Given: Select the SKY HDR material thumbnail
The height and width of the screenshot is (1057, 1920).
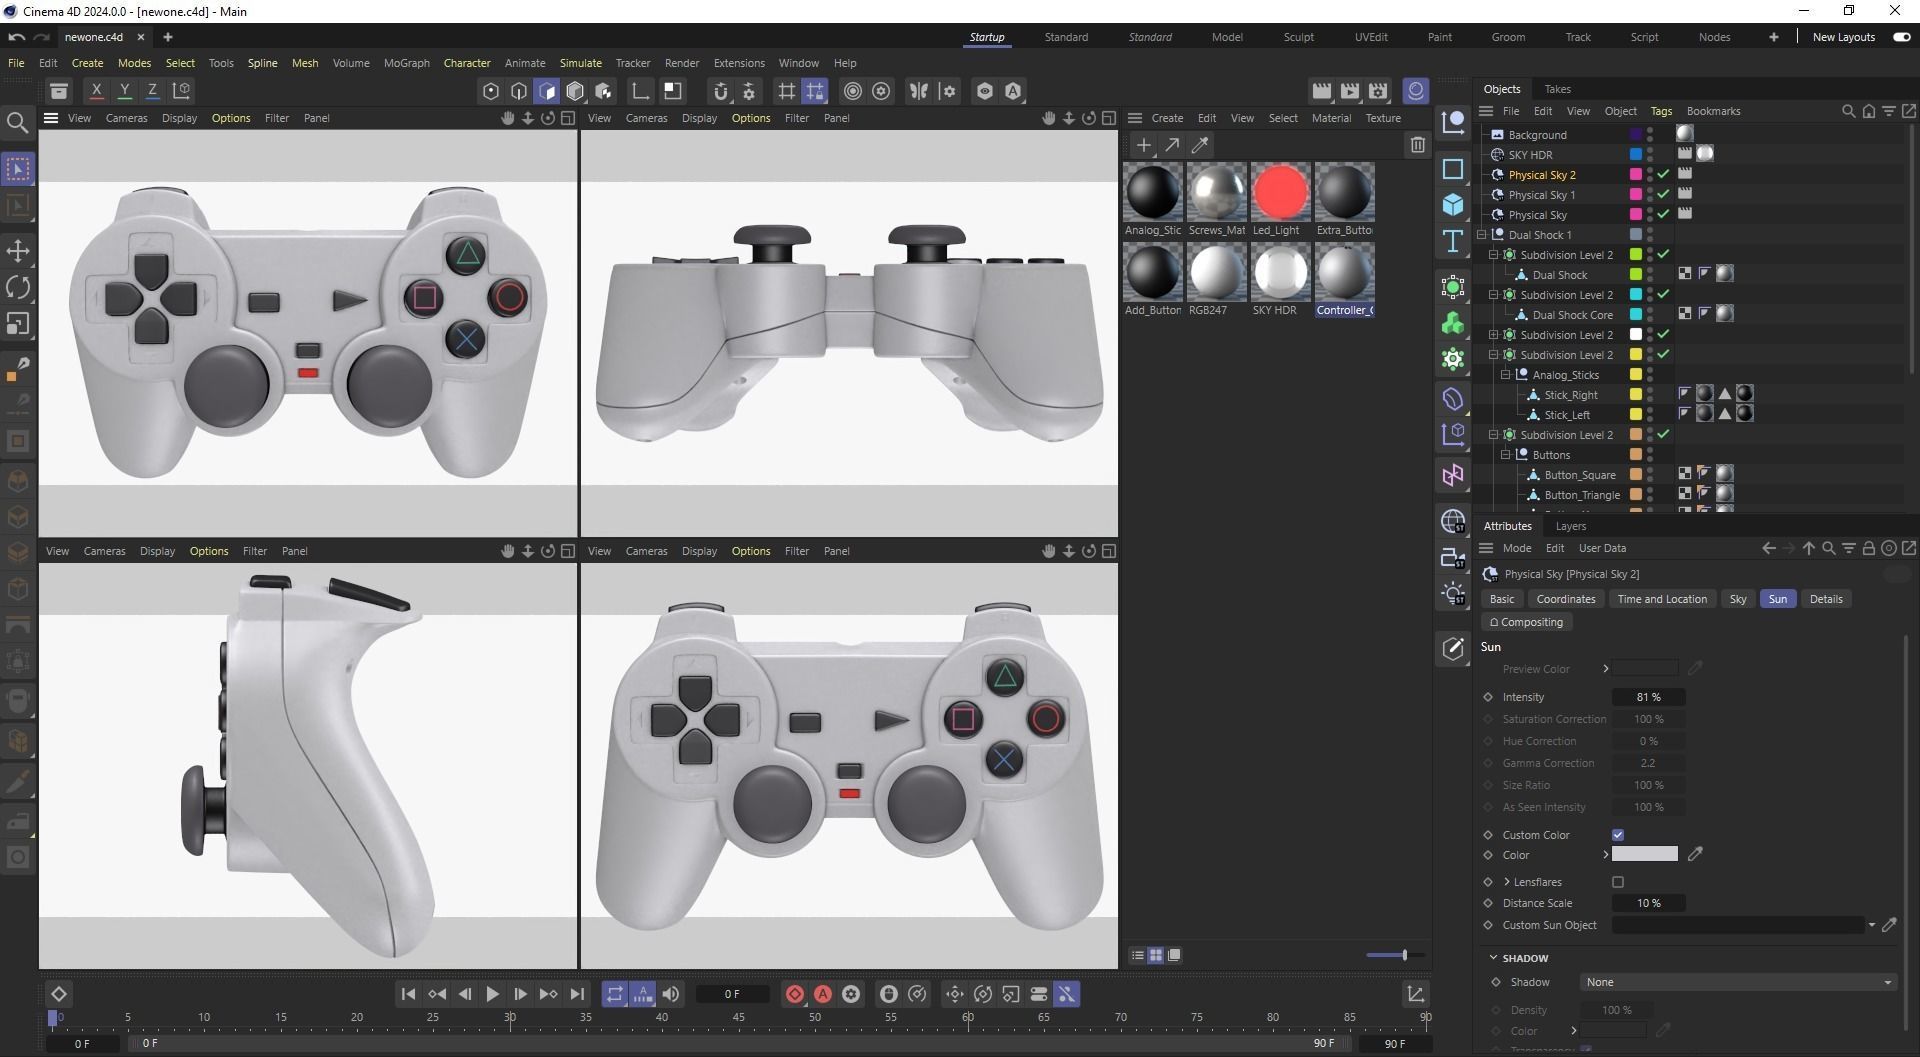Looking at the screenshot, I should 1280,272.
